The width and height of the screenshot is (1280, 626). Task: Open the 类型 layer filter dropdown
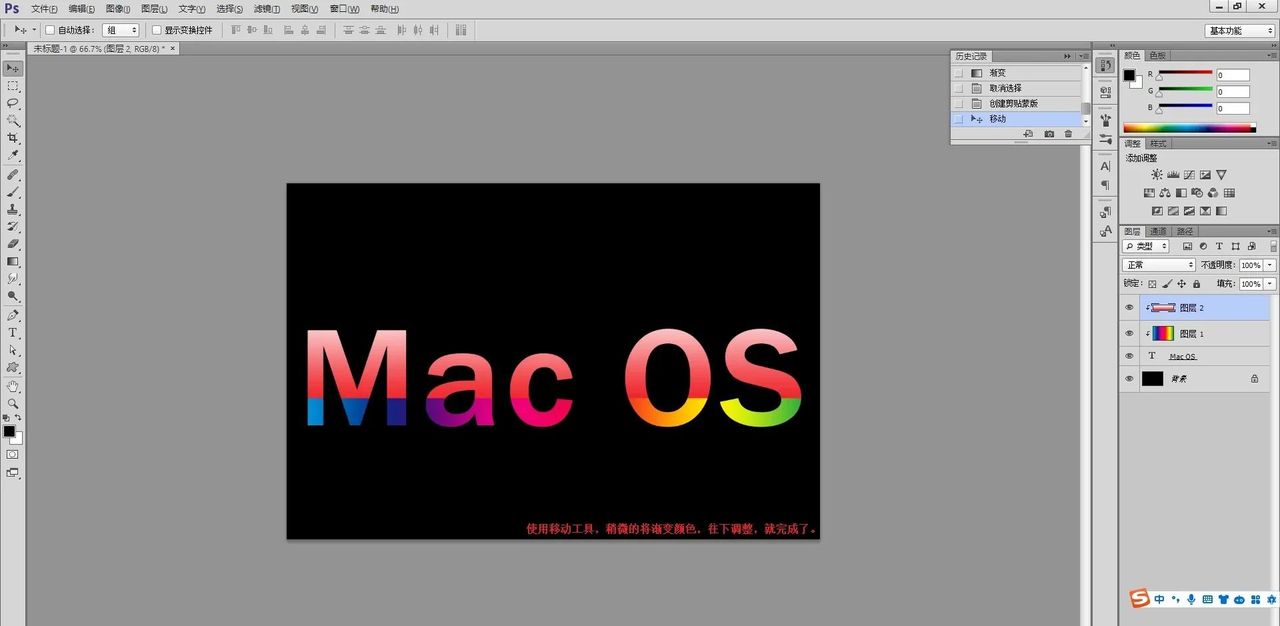click(x=1146, y=246)
